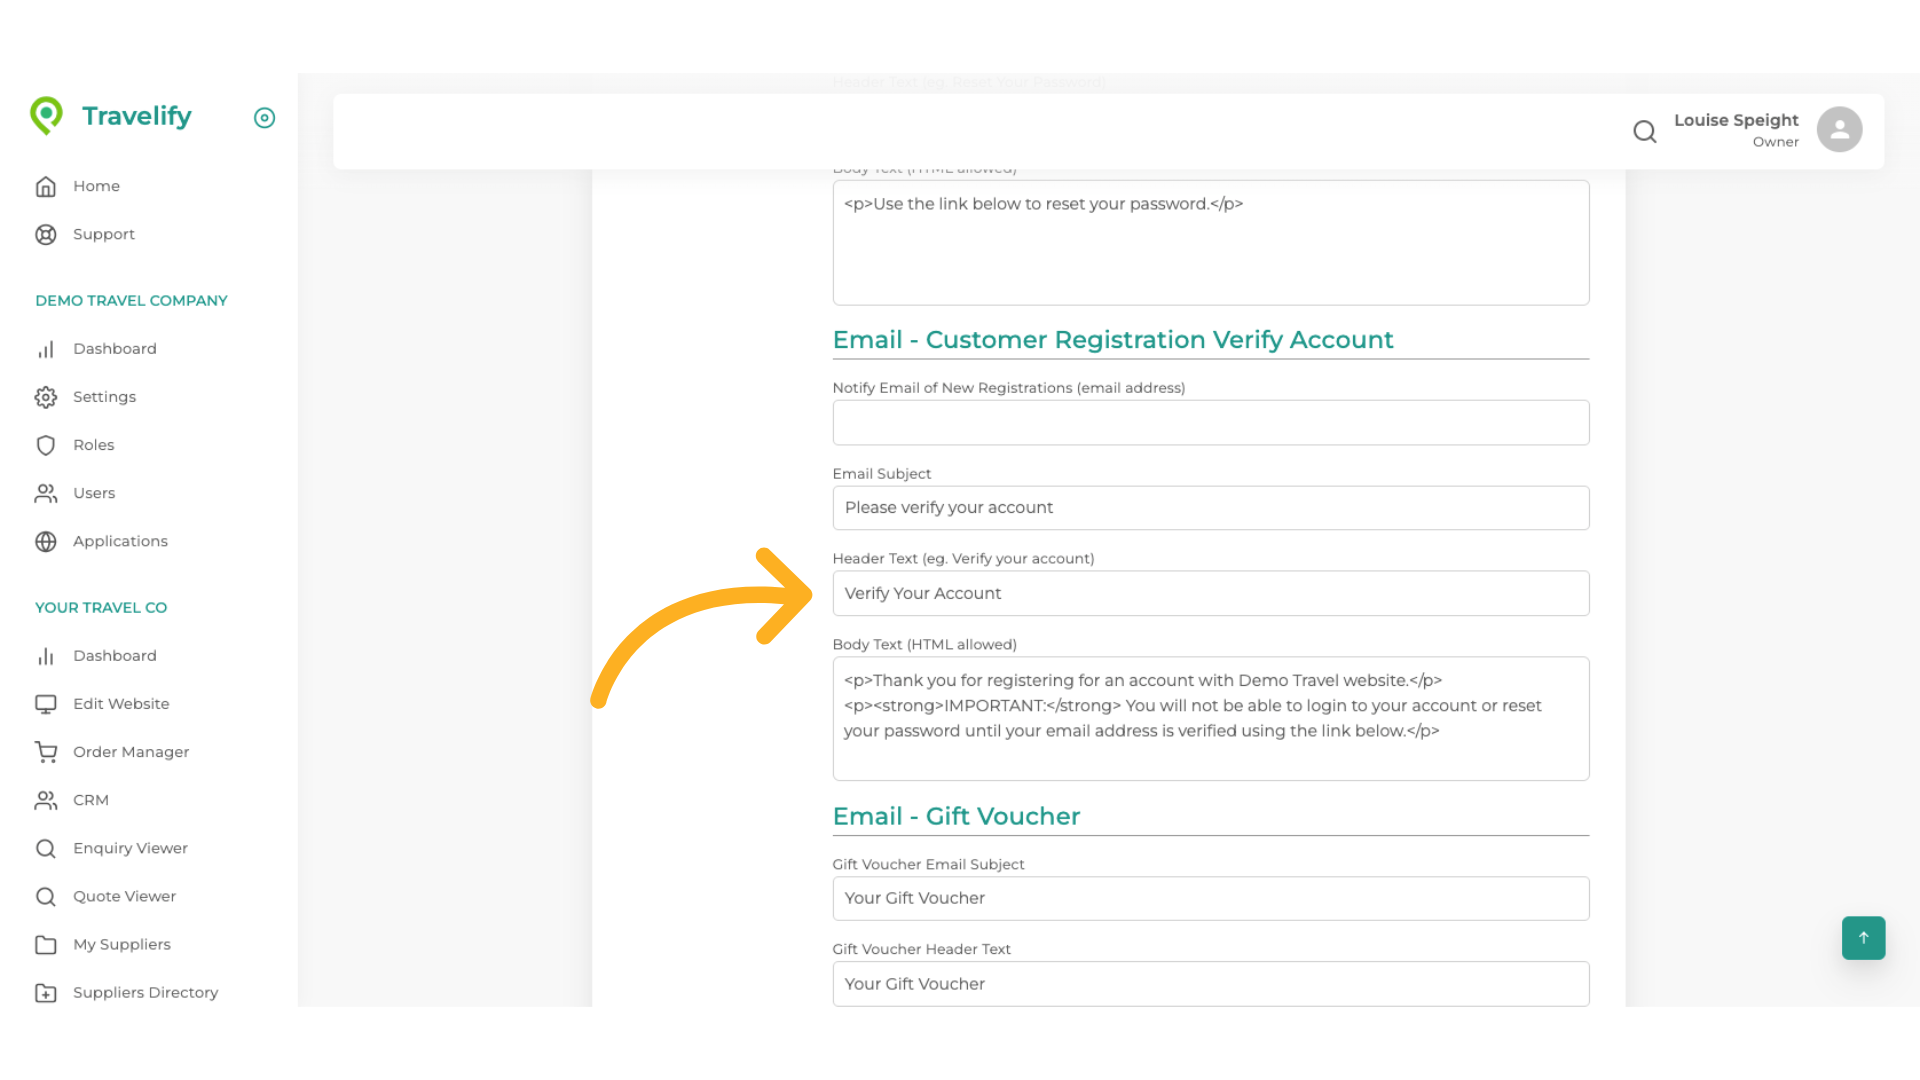The height and width of the screenshot is (1080, 1920).
Task: Go to Home in the sidebar
Action: point(96,186)
